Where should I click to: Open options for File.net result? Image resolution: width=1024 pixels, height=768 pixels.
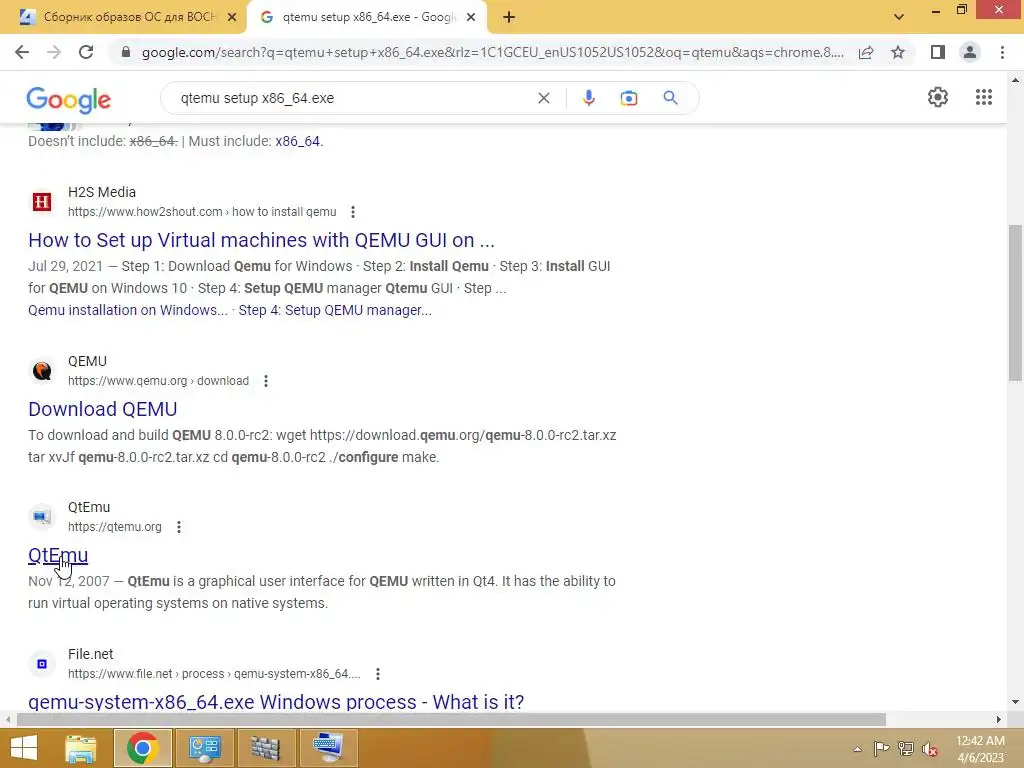377,674
